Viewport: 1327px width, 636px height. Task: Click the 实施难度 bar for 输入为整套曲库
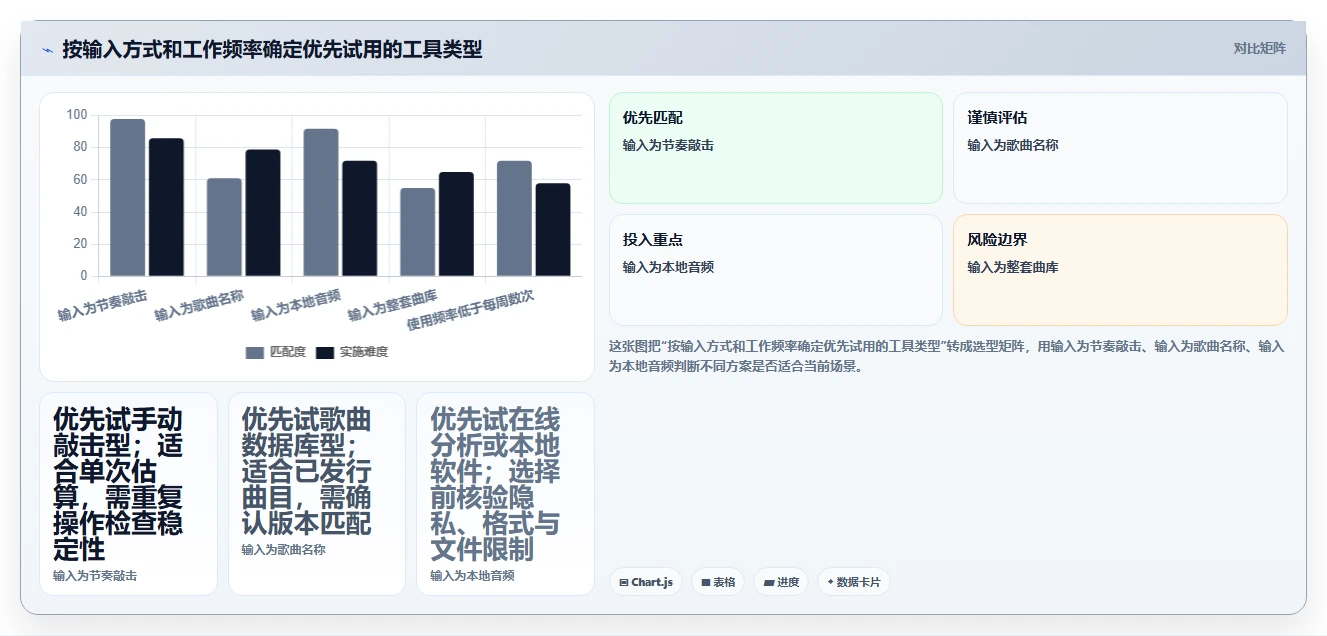(x=456, y=224)
